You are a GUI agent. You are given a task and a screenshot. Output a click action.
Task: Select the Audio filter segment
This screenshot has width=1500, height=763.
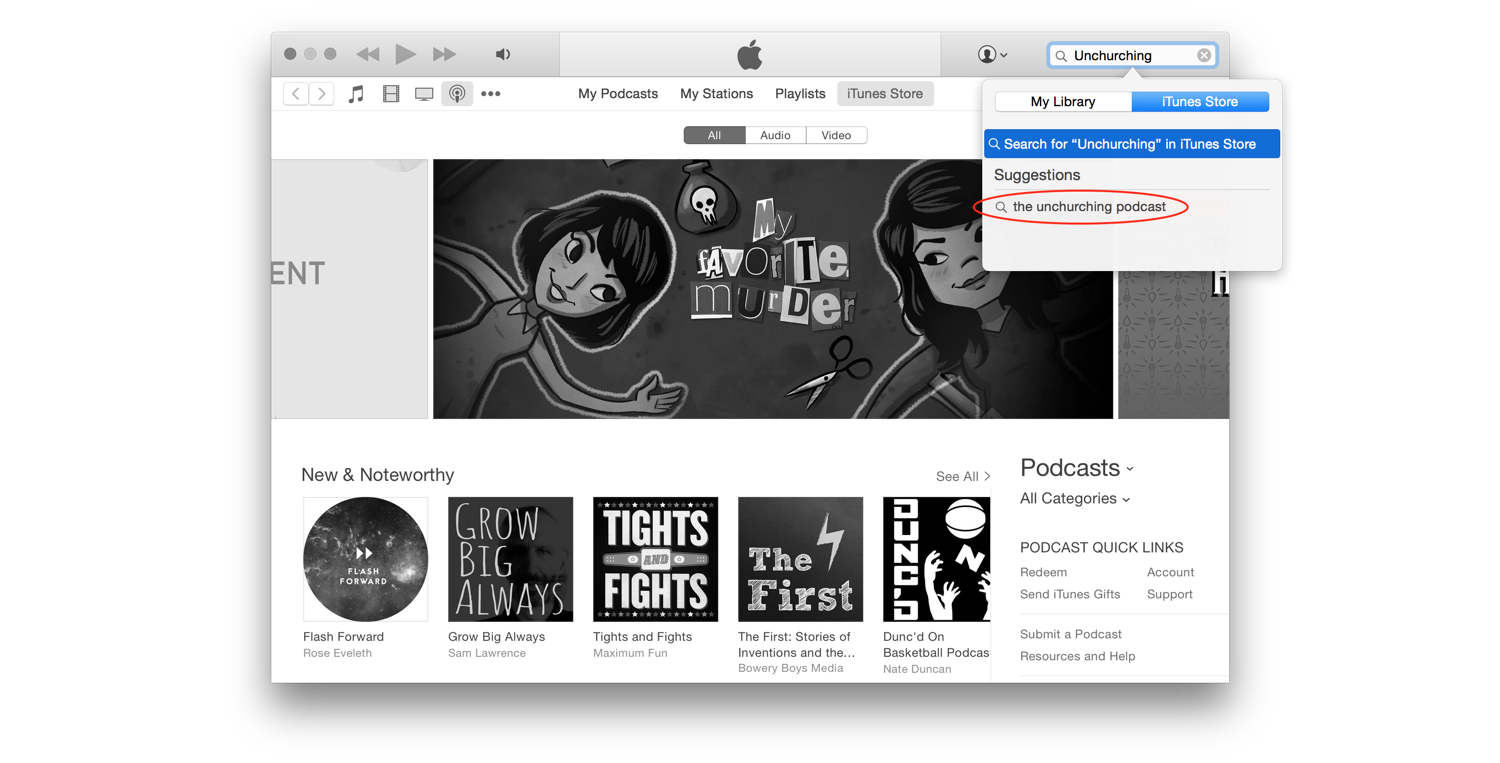point(775,135)
